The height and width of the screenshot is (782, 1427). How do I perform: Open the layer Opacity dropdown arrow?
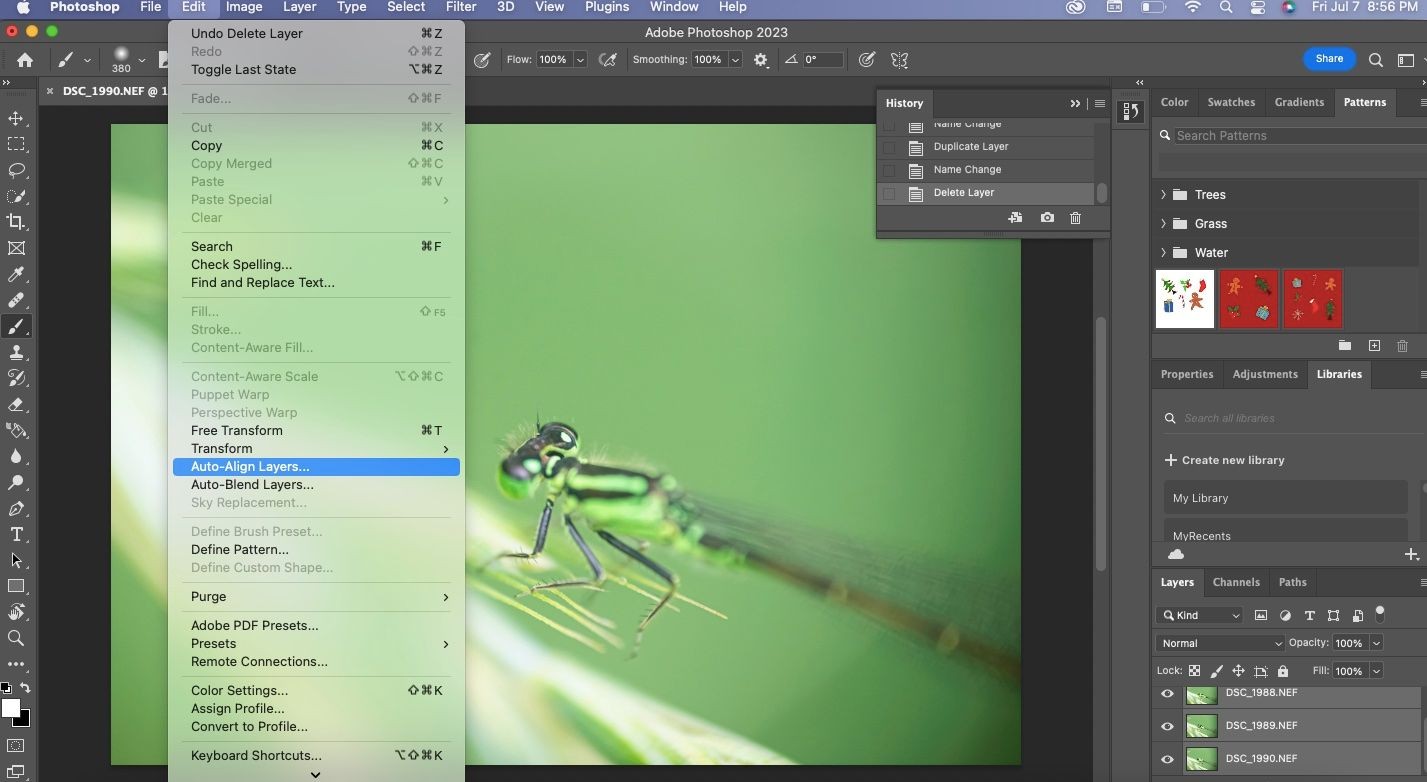click(x=1376, y=643)
